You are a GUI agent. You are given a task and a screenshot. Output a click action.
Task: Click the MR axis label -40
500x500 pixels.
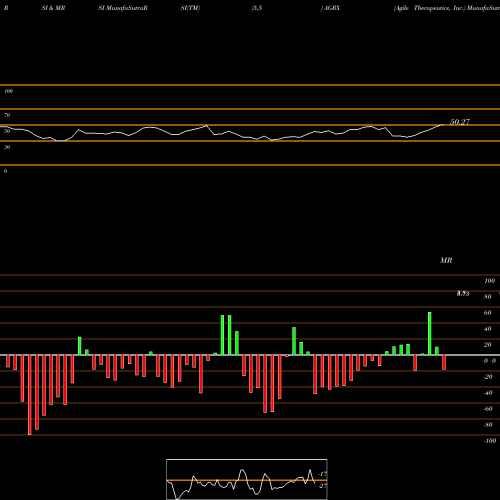pos(488,393)
